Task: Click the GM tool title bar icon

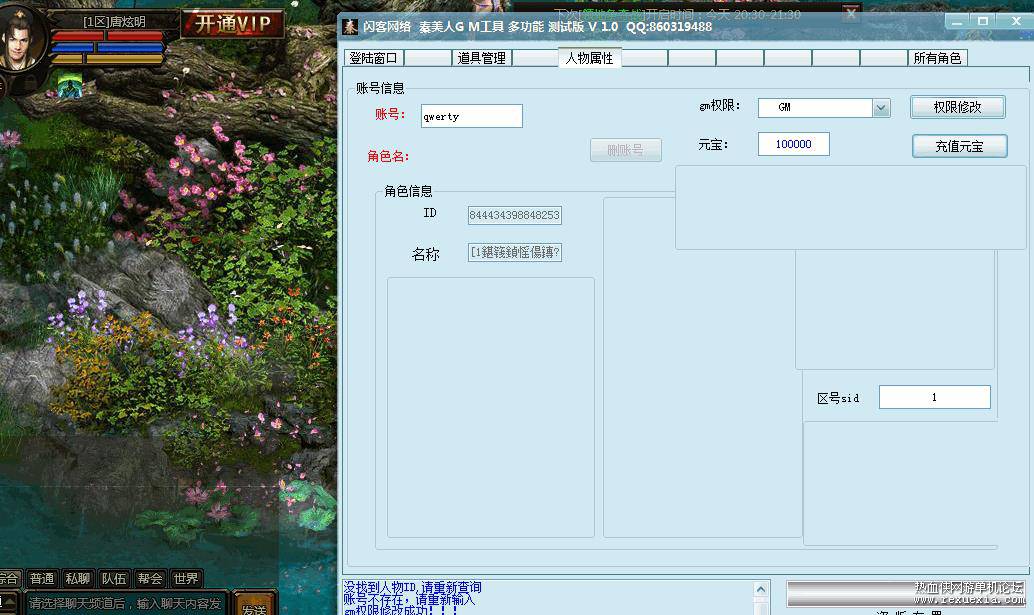Action: 351,26
